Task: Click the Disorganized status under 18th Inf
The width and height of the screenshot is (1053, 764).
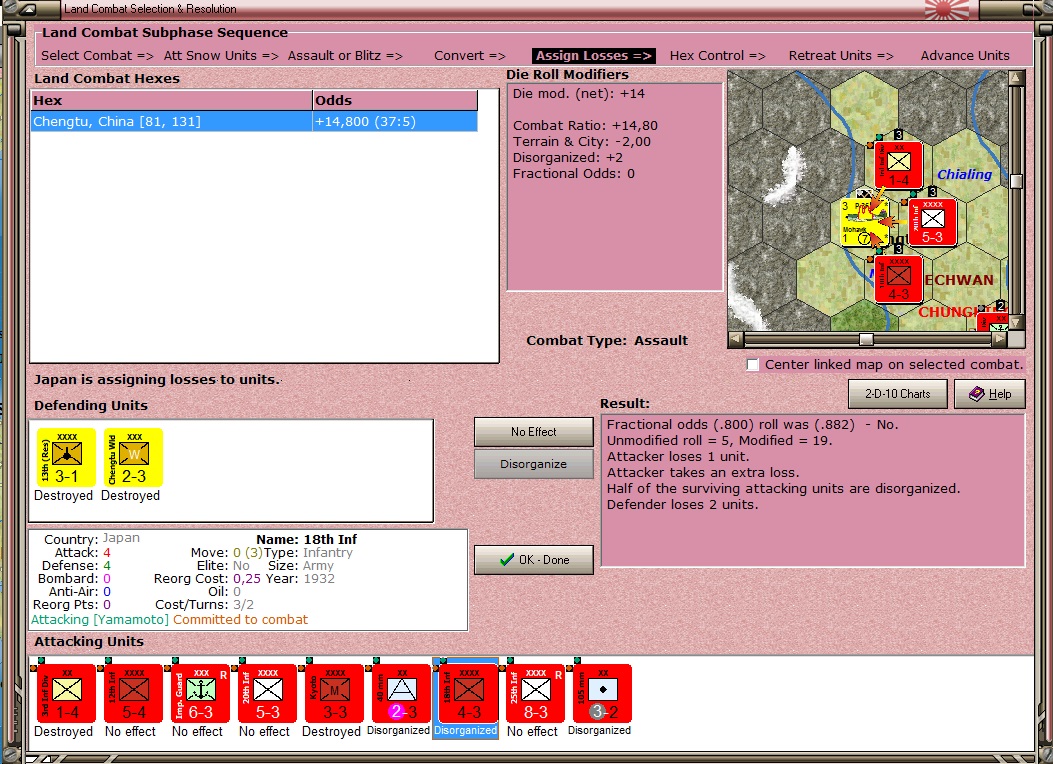Action: click(x=465, y=730)
